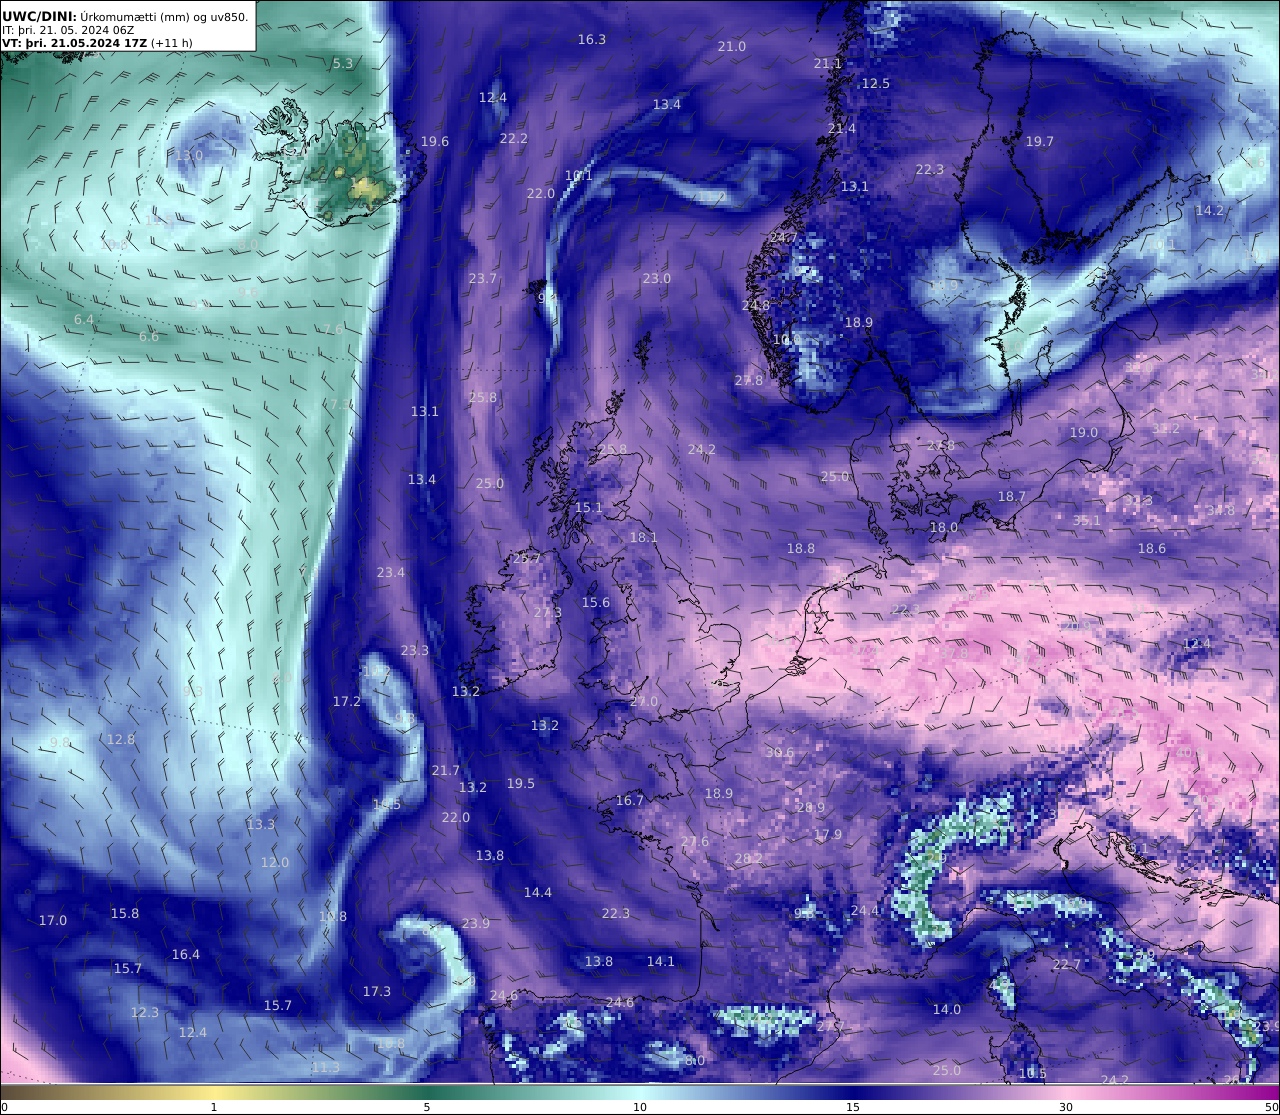This screenshot has height=1115, width=1280.
Task: Click the map value 21.4
Action: [842, 129]
